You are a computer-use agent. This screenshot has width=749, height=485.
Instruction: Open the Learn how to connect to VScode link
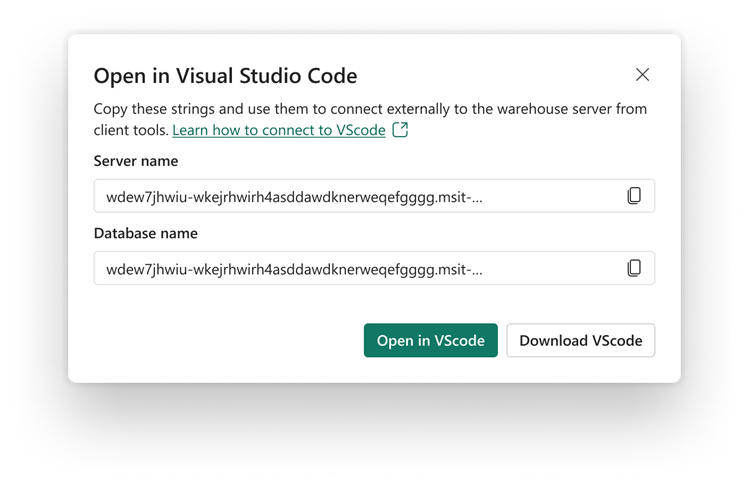pyautogui.click(x=279, y=130)
